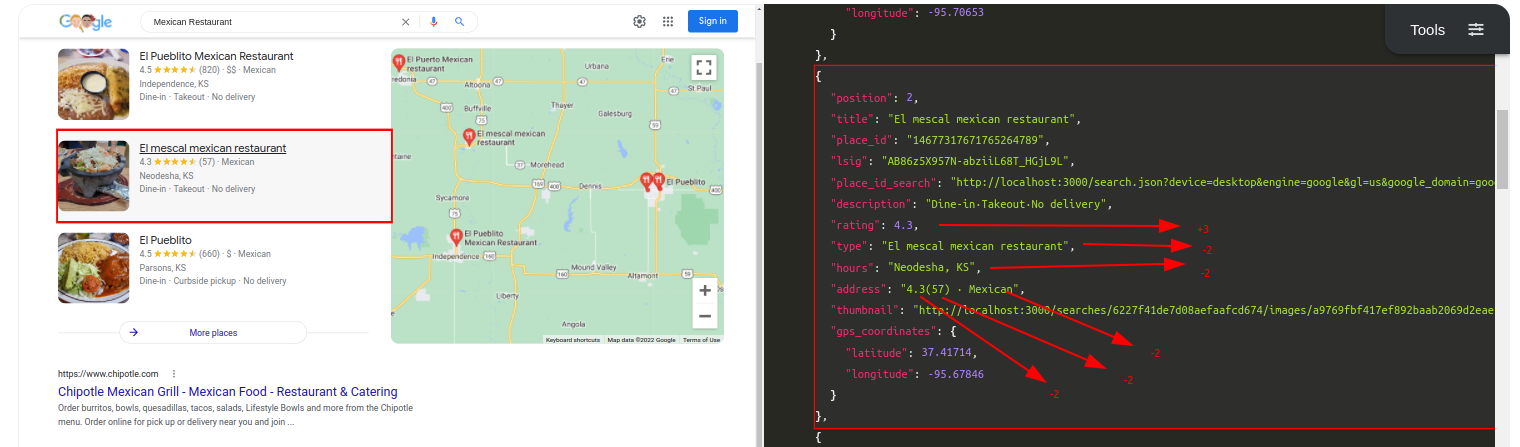Start voice search with microphone icon
This screenshot has width=1520, height=447.
tap(434, 21)
